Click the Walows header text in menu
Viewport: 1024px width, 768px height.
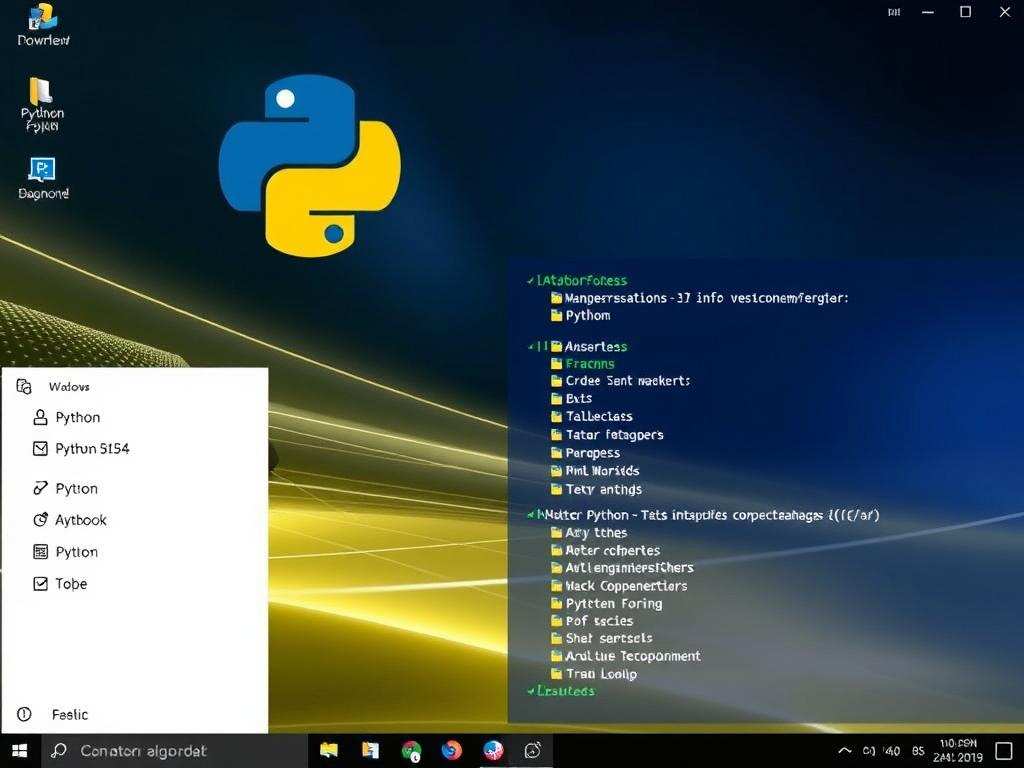click(x=69, y=387)
